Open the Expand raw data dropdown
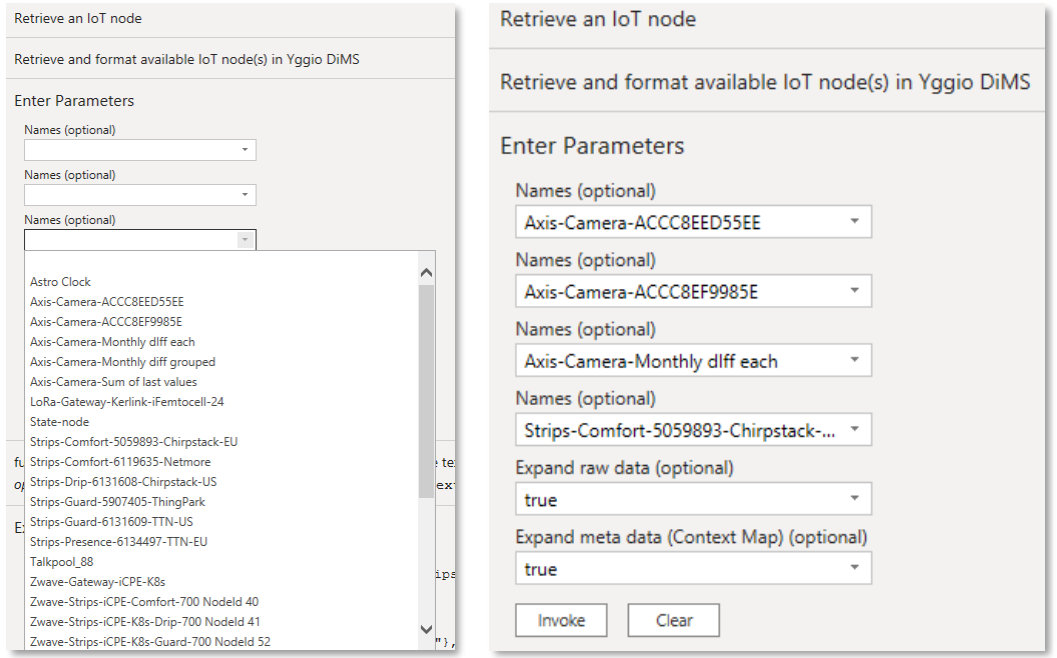The height and width of the screenshot is (658, 1057). tap(693, 499)
